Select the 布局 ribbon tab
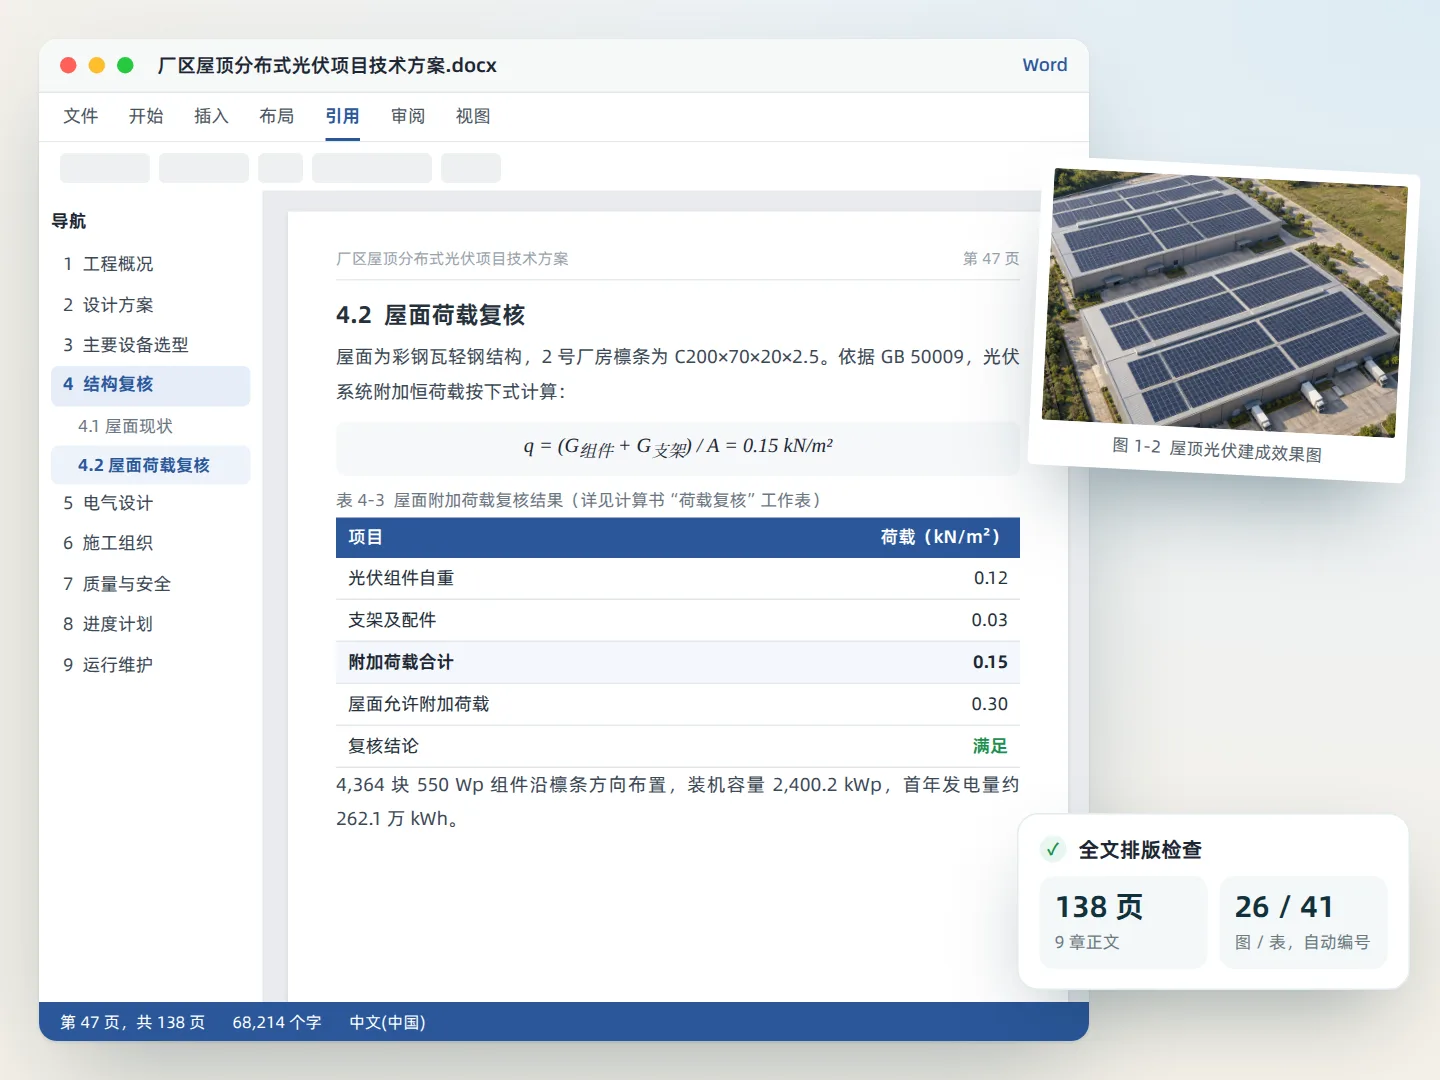The width and height of the screenshot is (1440, 1080). 277,116
